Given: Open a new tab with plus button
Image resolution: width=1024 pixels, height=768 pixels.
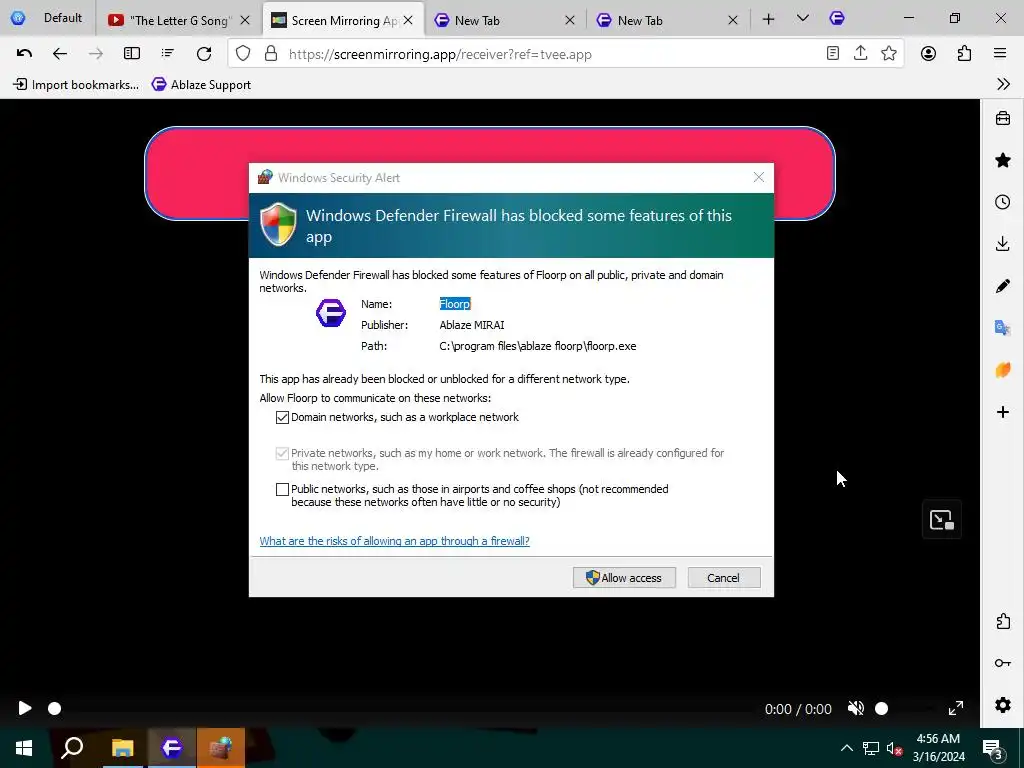Looking at the screenshot, I should [x=769, y=20].
